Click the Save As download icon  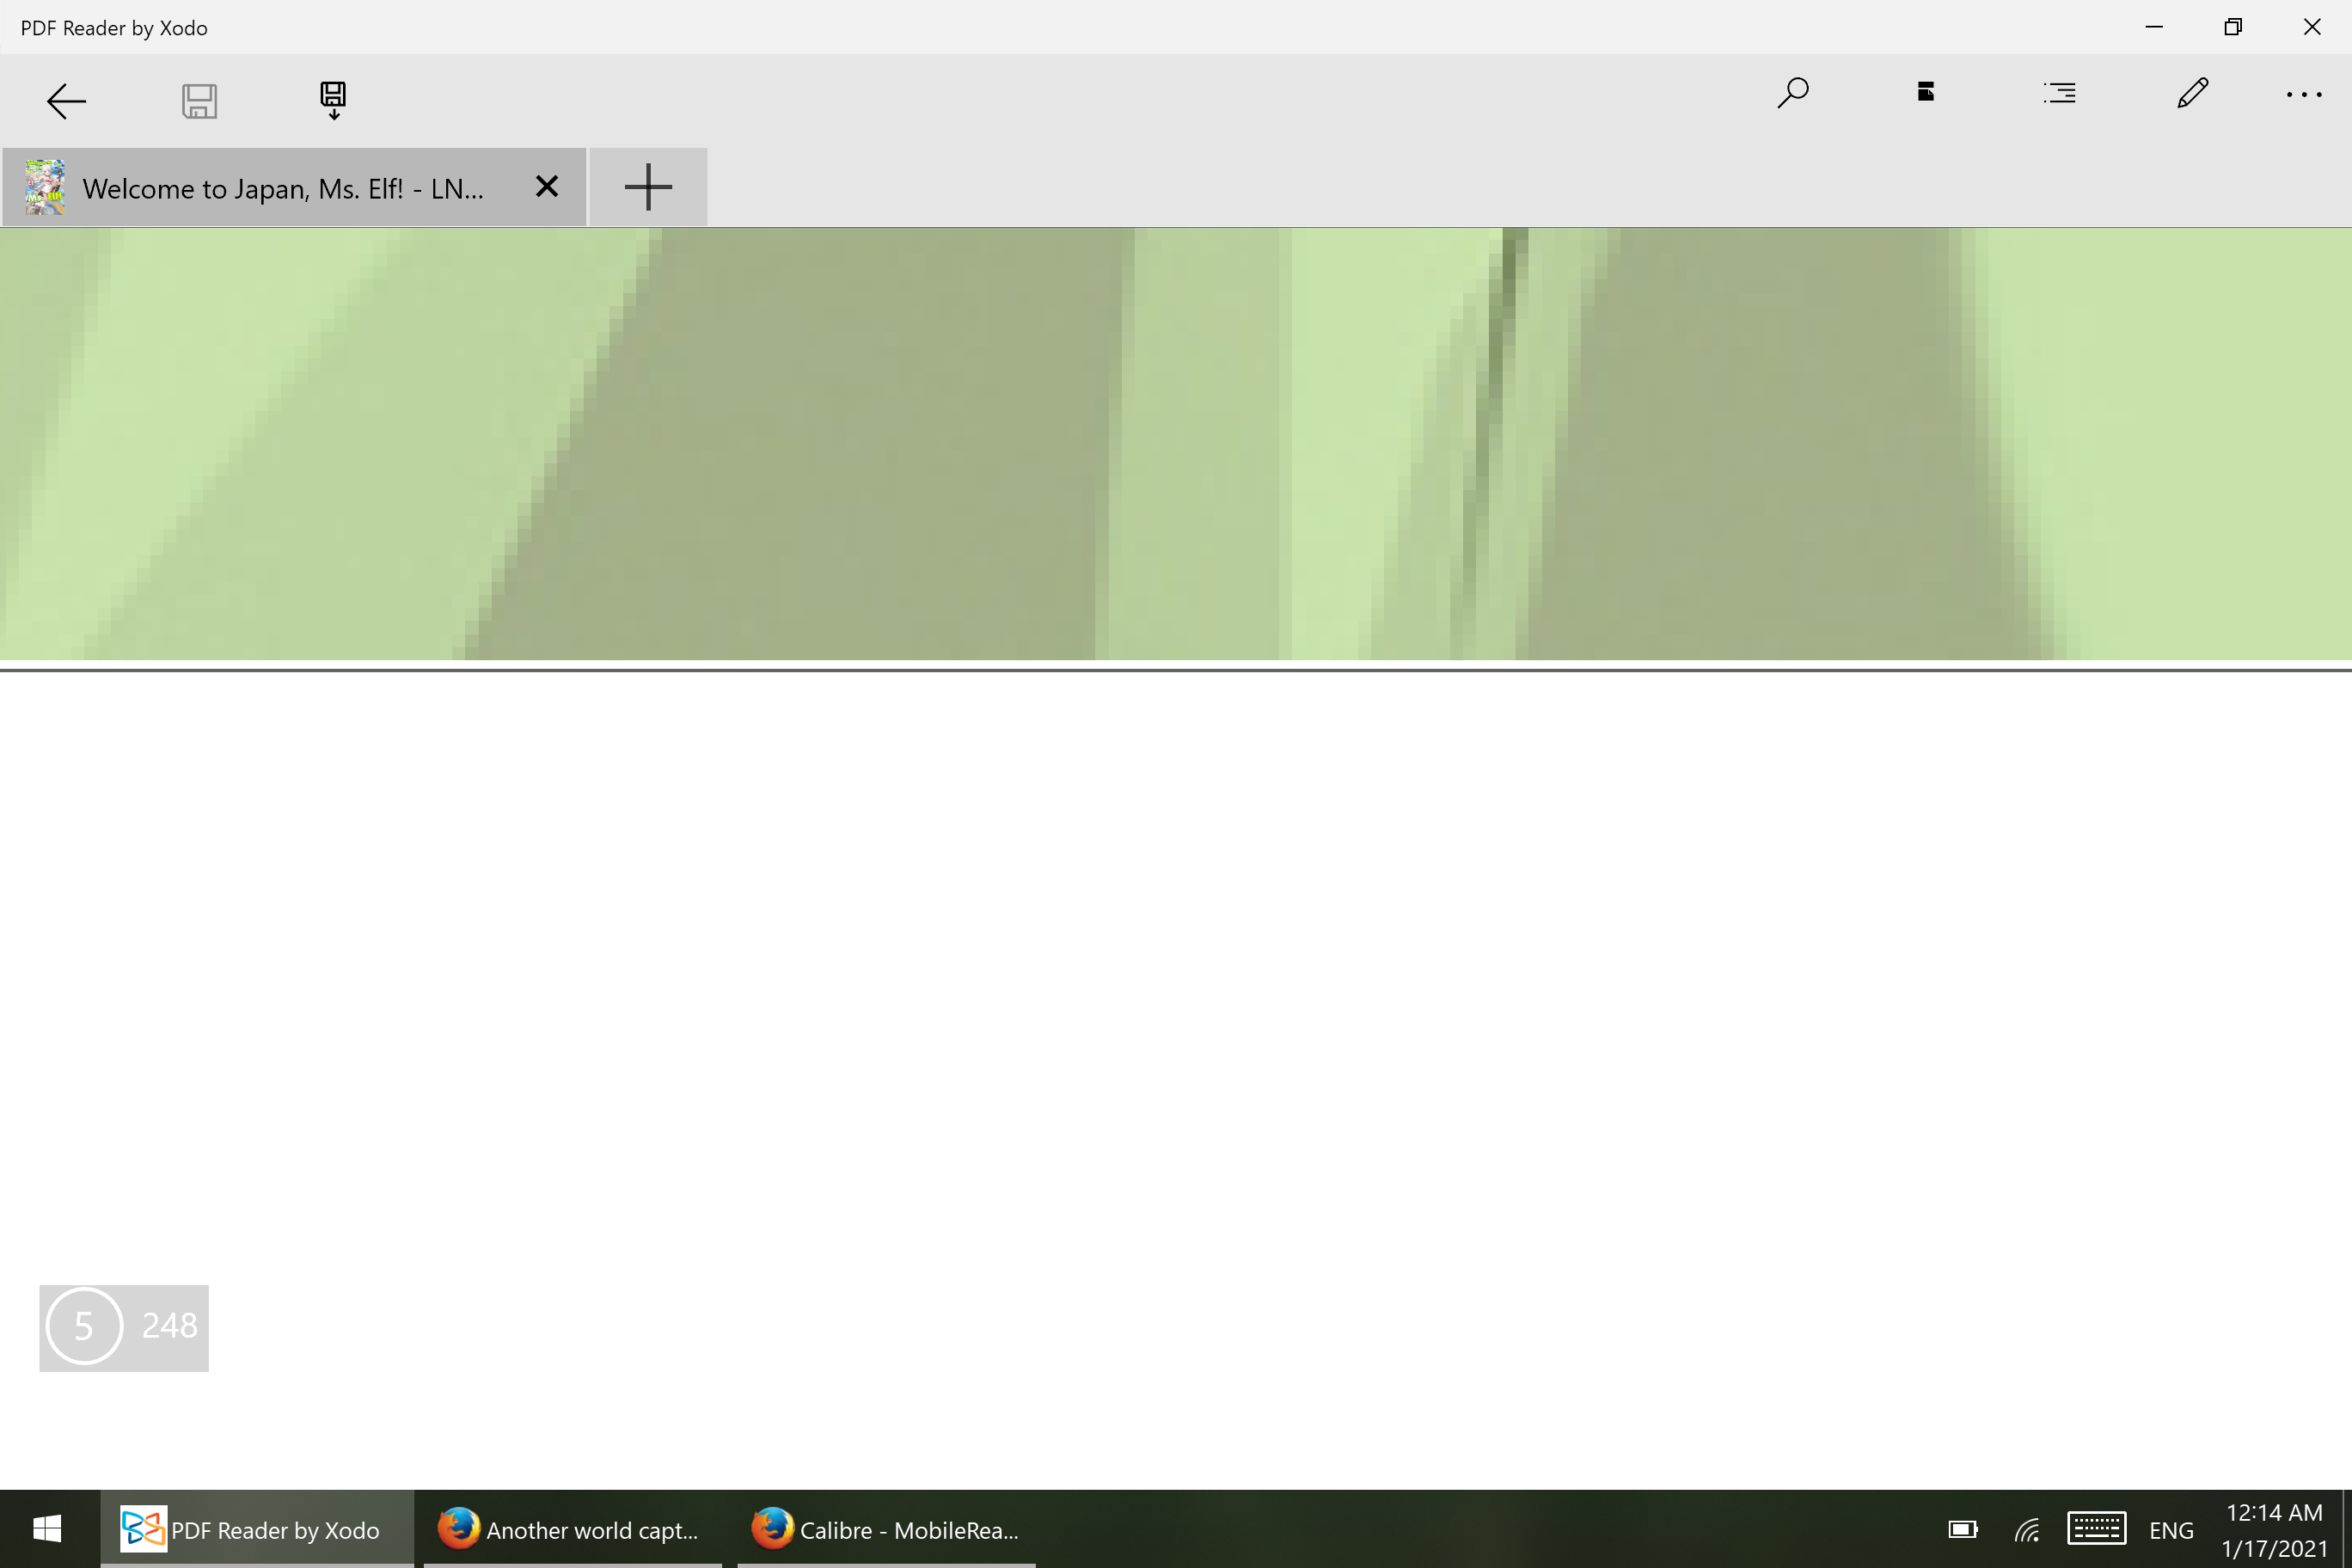[x=333, y=100]
